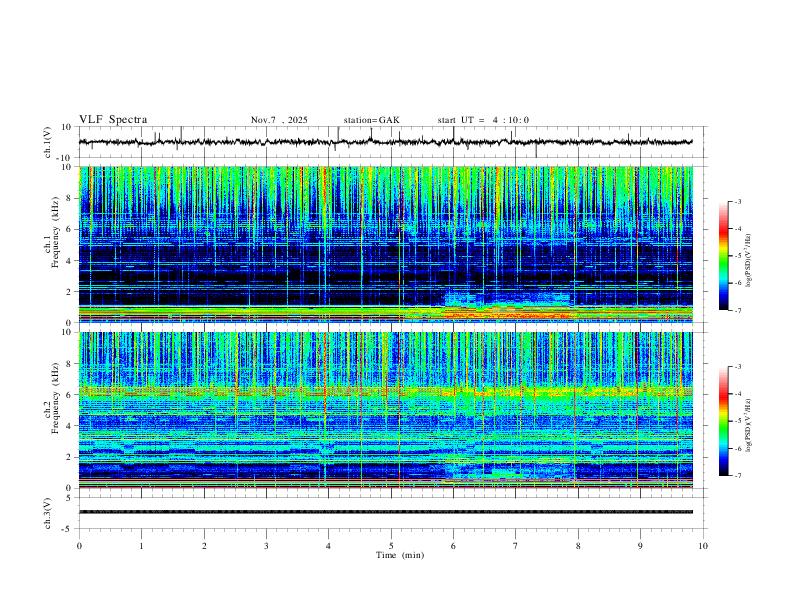This screenshot has width=792, height=612.
Task: Click the "Time (min)" axis title
Action: click(400, 555)
